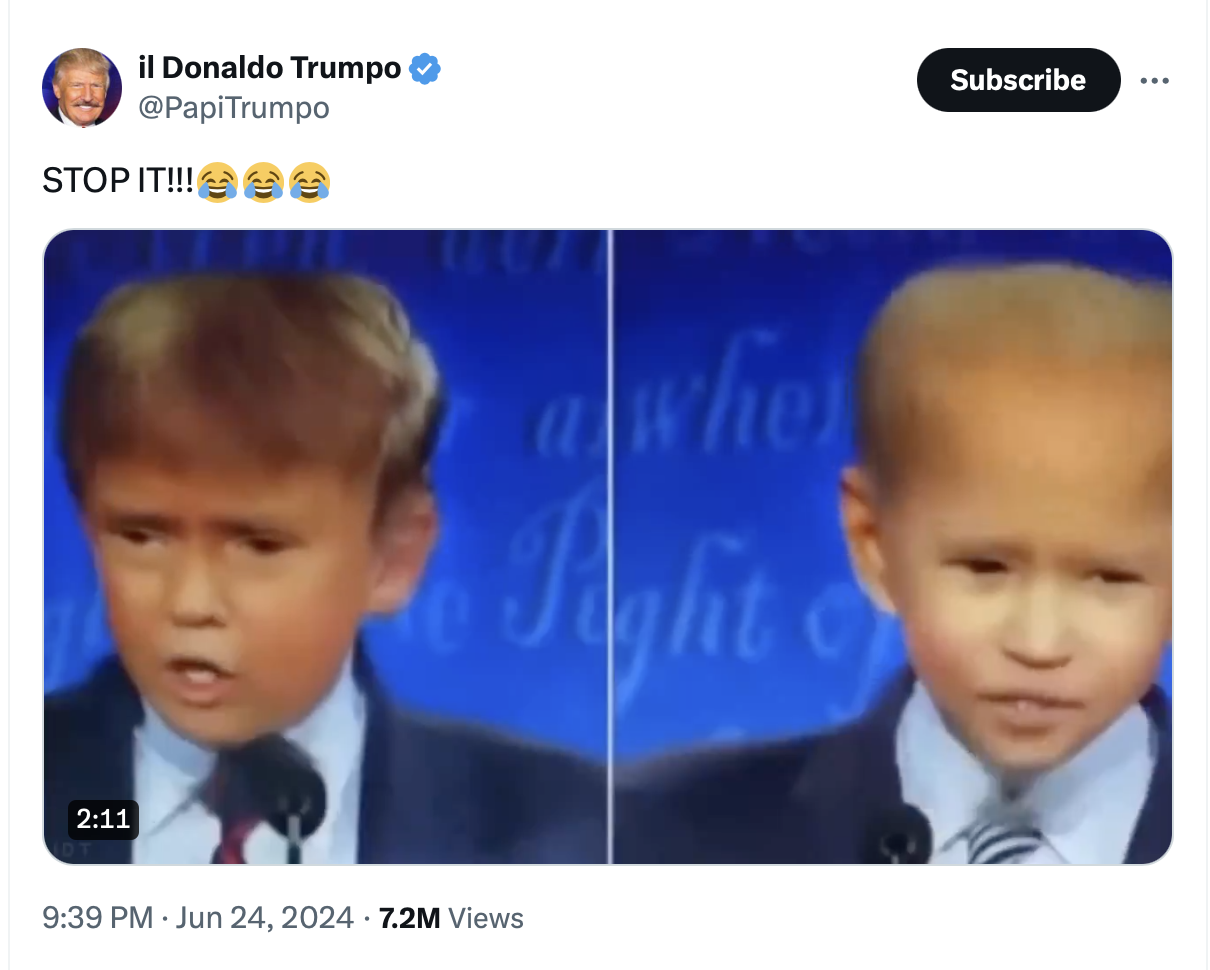Click the blue verified checkmark badge
1210x970 pixels.
click(425, 69)
